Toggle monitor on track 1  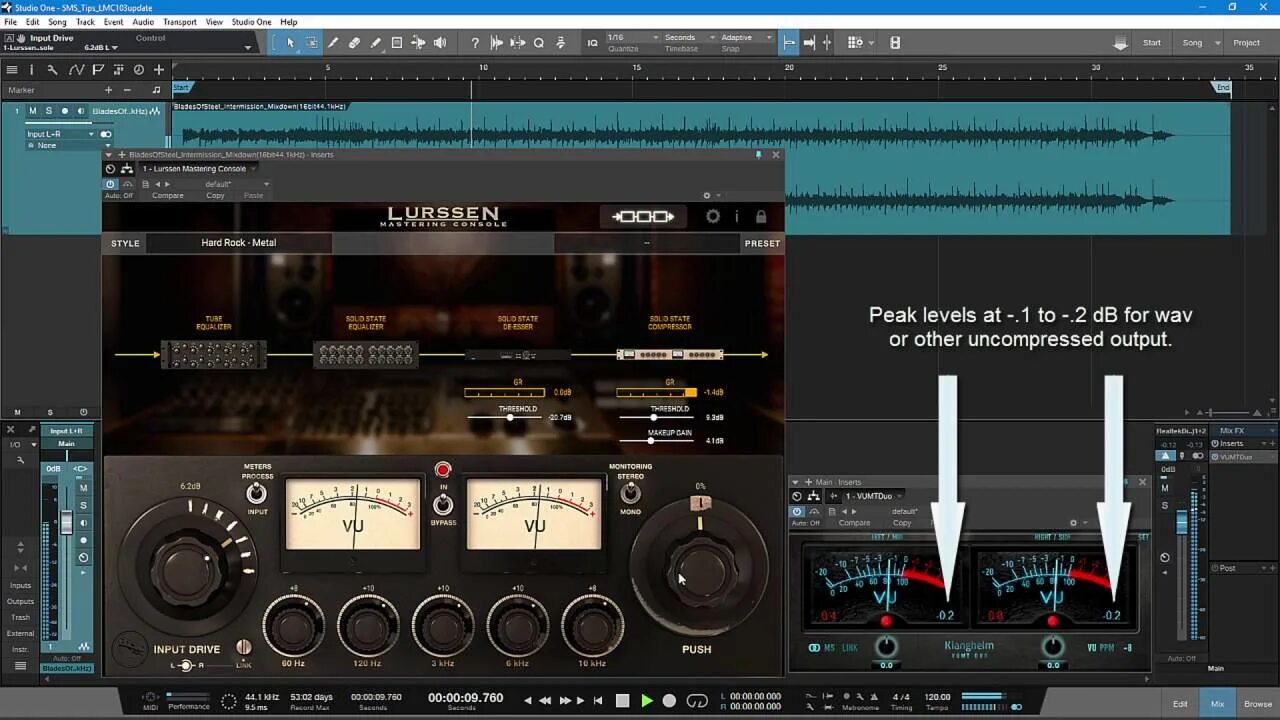pyautogui.click(x=80, y=111)
